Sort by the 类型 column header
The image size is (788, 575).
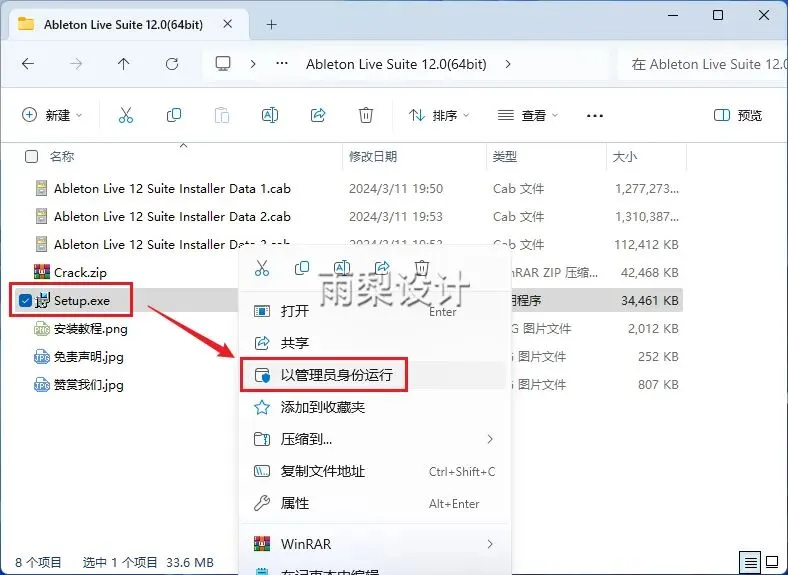pos(505,156)
